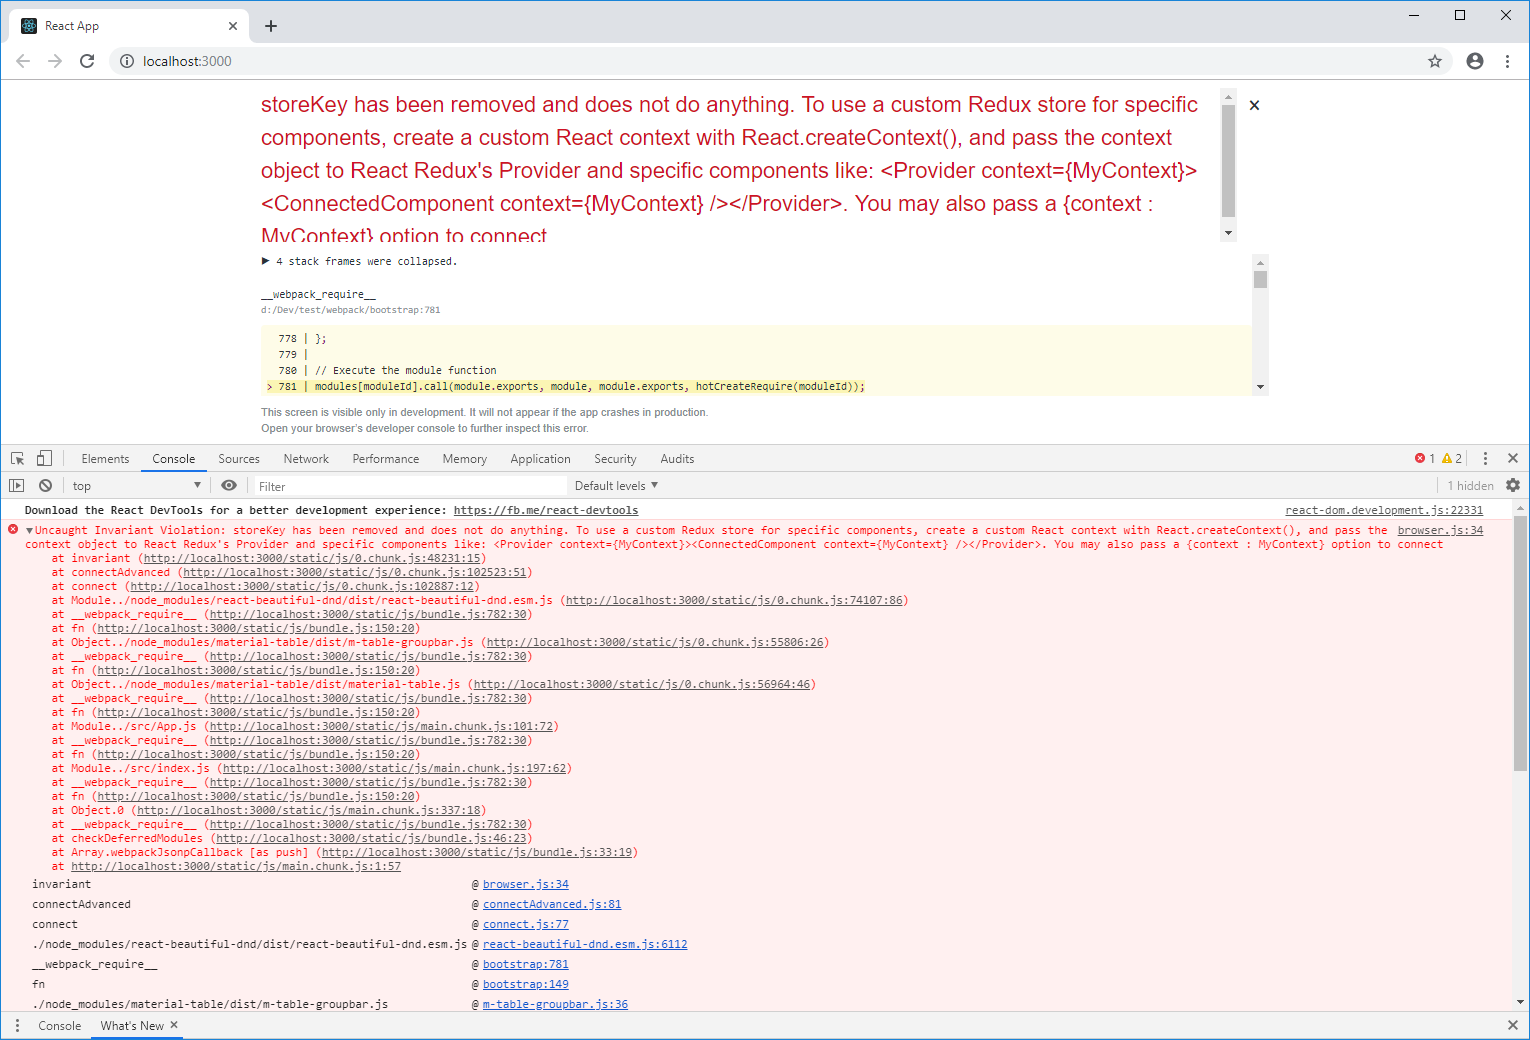Open the react-devtools download link

(x=545, y=510)
